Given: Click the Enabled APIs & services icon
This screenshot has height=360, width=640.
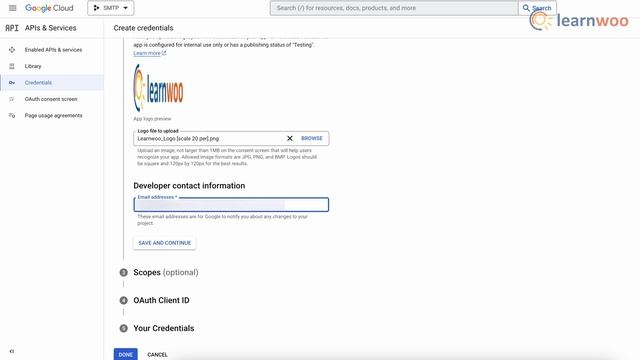Looking at the screenshot, I should (12, 50).
